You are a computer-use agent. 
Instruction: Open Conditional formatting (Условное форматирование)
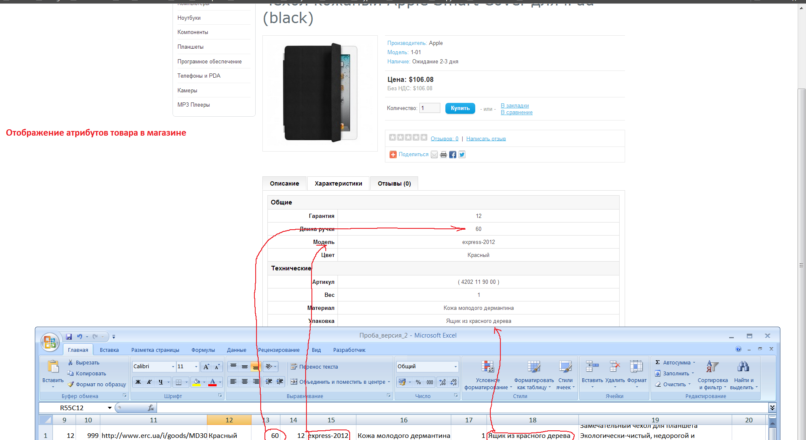click(x=487, y=375)
